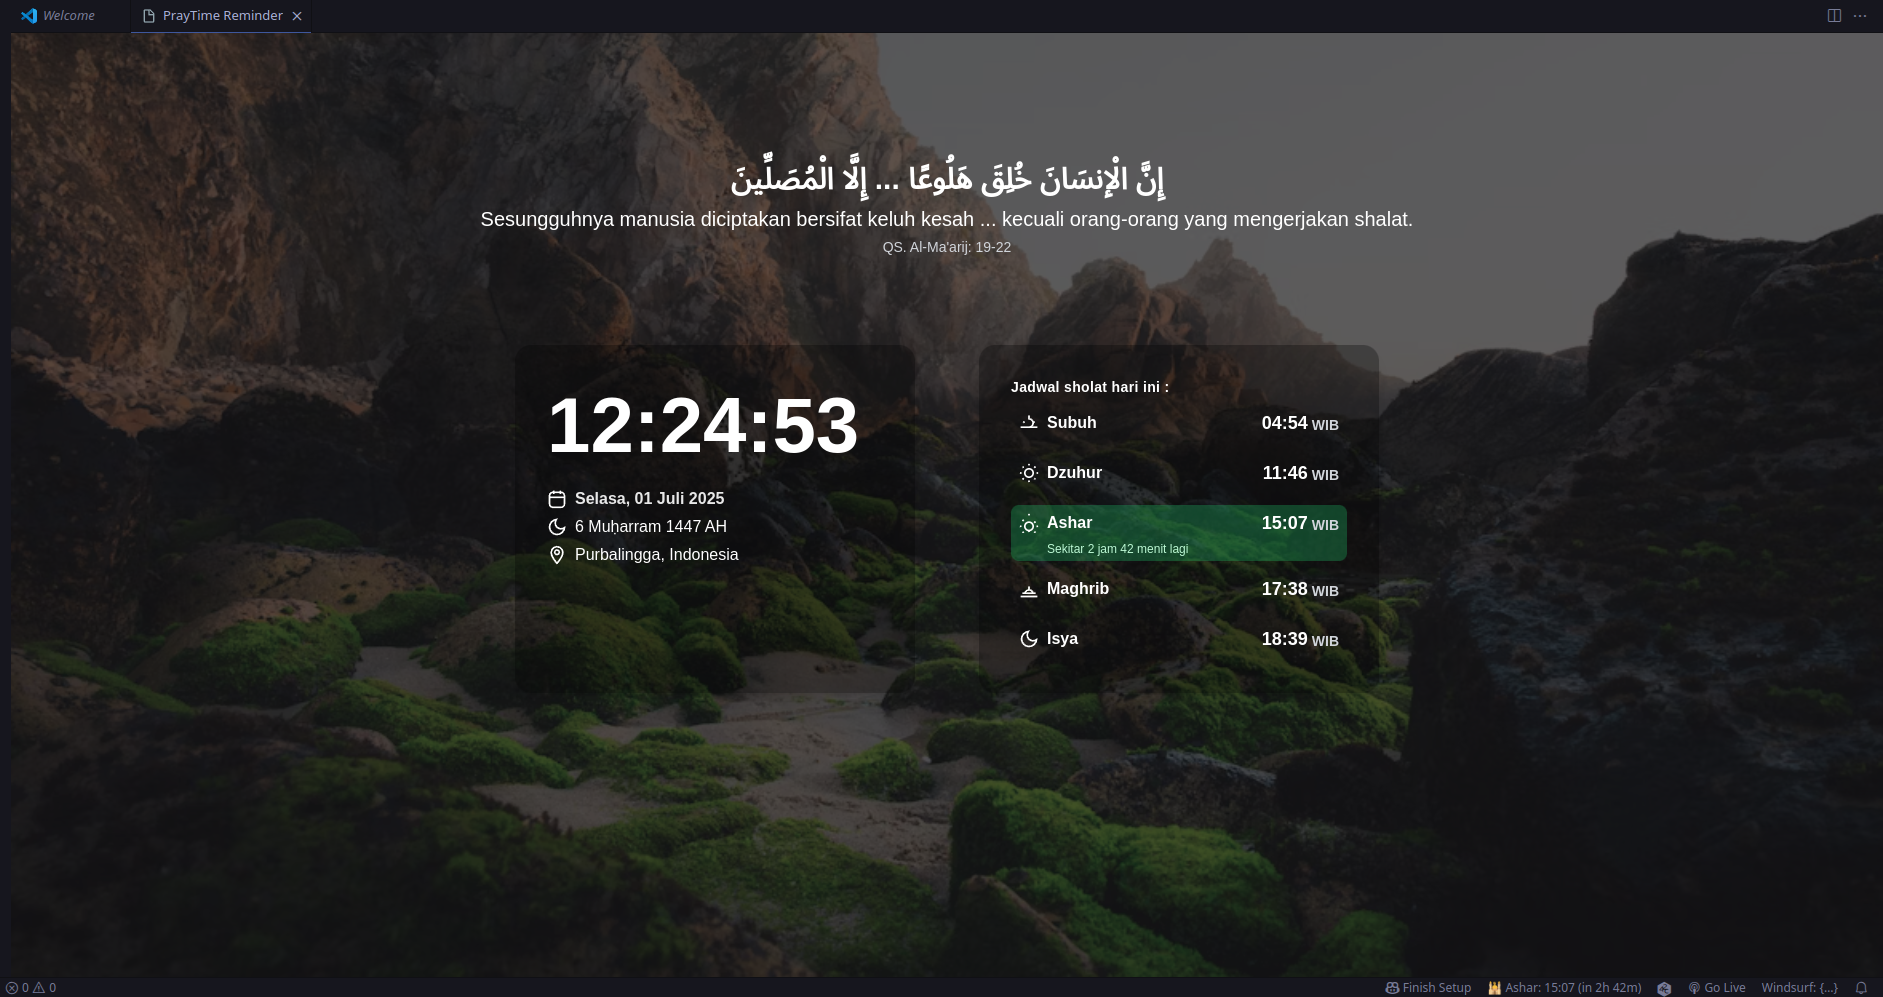Image resolution: width=1883 pixels, height=997 pixels.
Task: Click the Isya moon icon
Action: [x=1028, y=639]
